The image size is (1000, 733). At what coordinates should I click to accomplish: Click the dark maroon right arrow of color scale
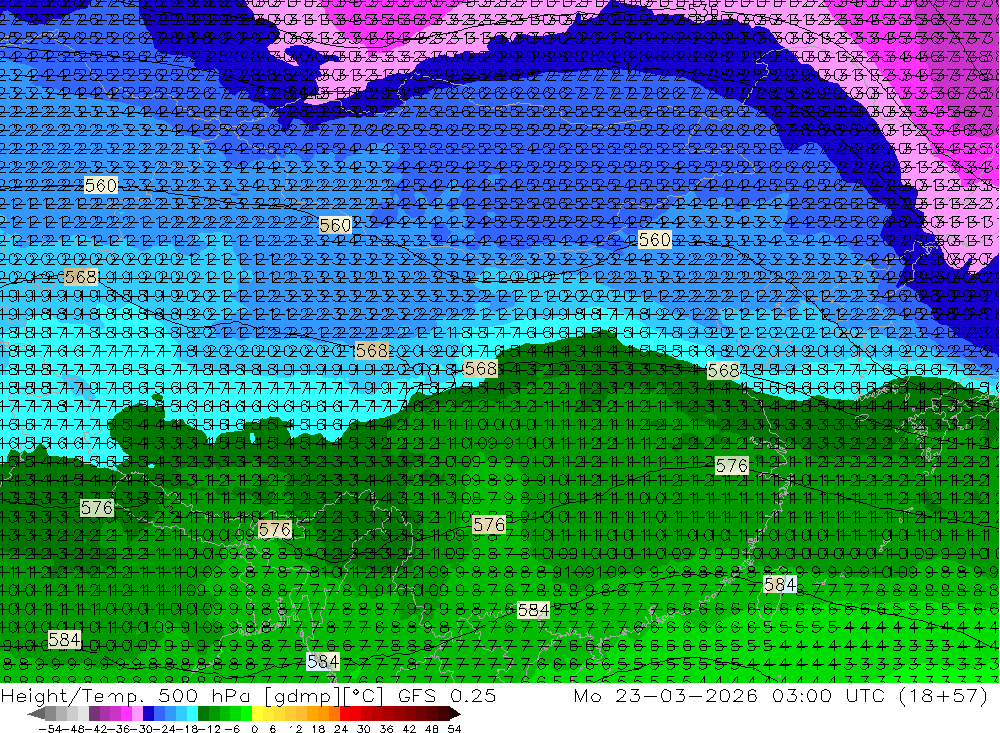(454, 714)
